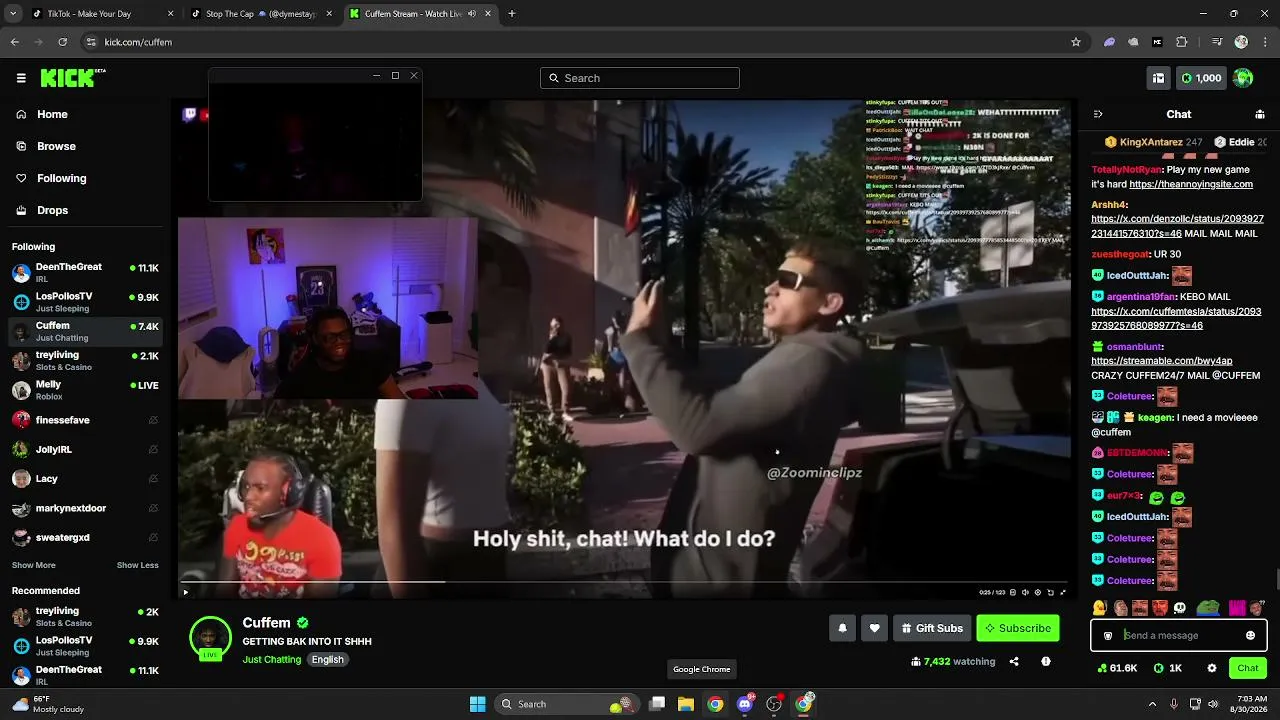Click the Kick search field
Screen dimensions: 1280x720
tap(640, 78)
